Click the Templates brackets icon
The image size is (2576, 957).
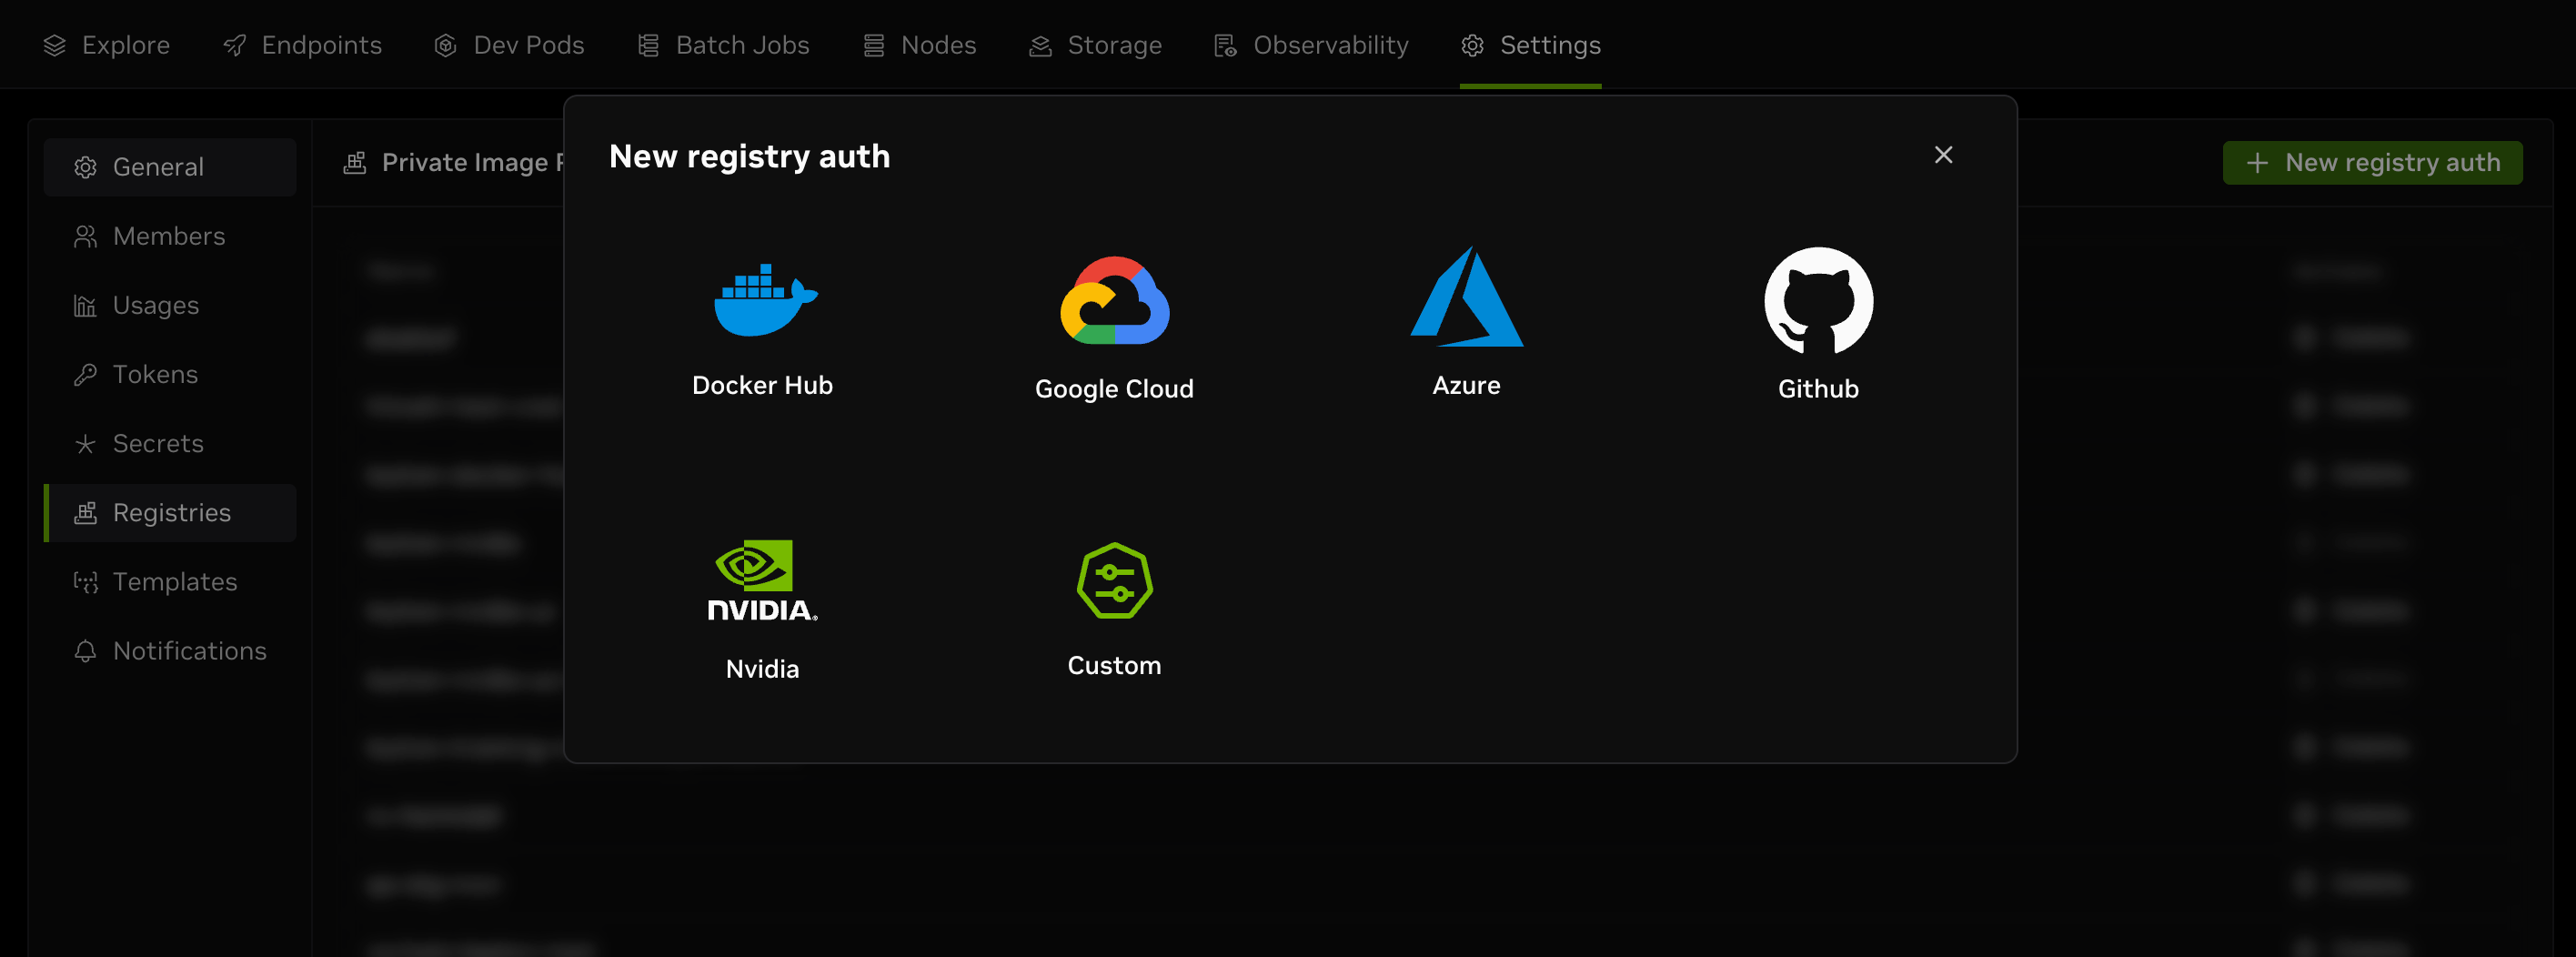[x=86, y=582]
